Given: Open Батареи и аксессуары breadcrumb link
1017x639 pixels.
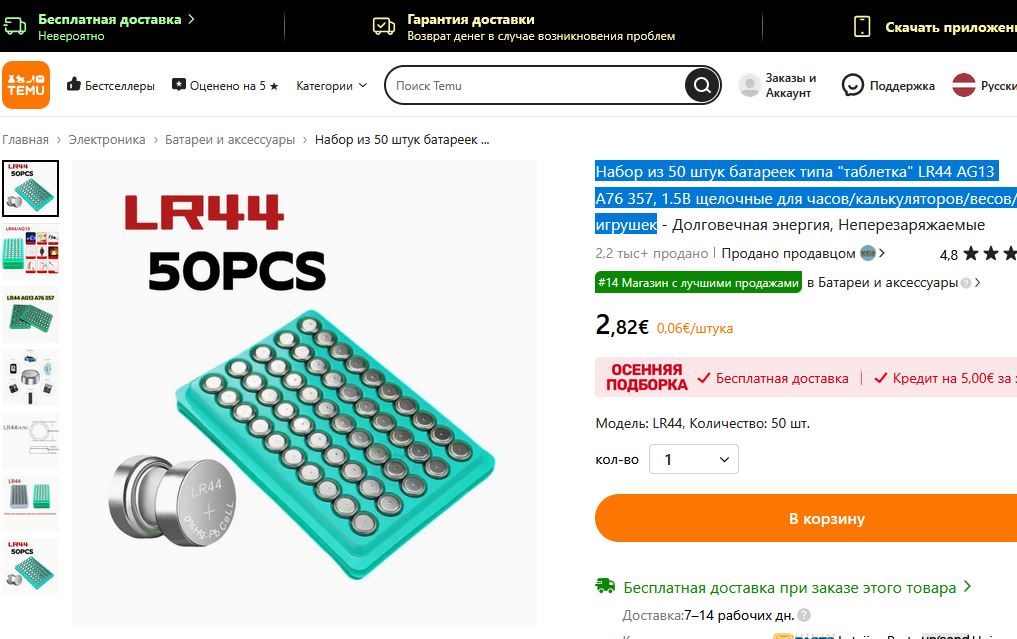Looking at the screenshot, I should point(230,139).
